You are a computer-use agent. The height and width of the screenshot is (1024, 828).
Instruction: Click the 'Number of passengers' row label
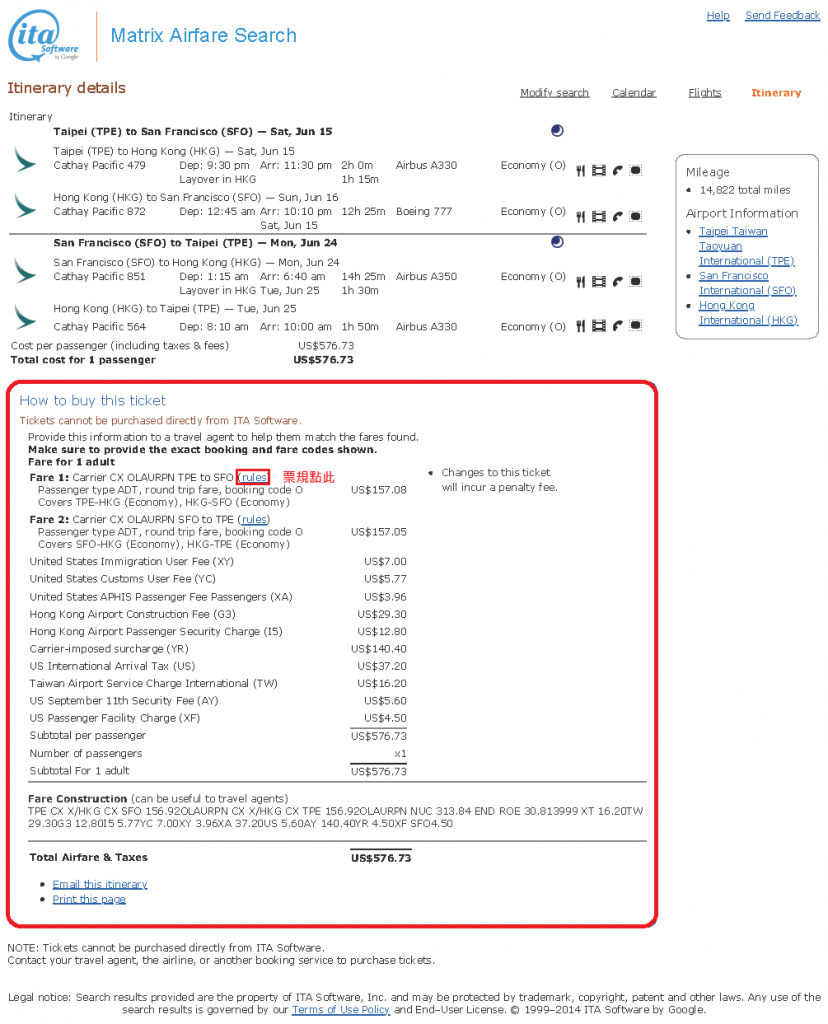86,753
